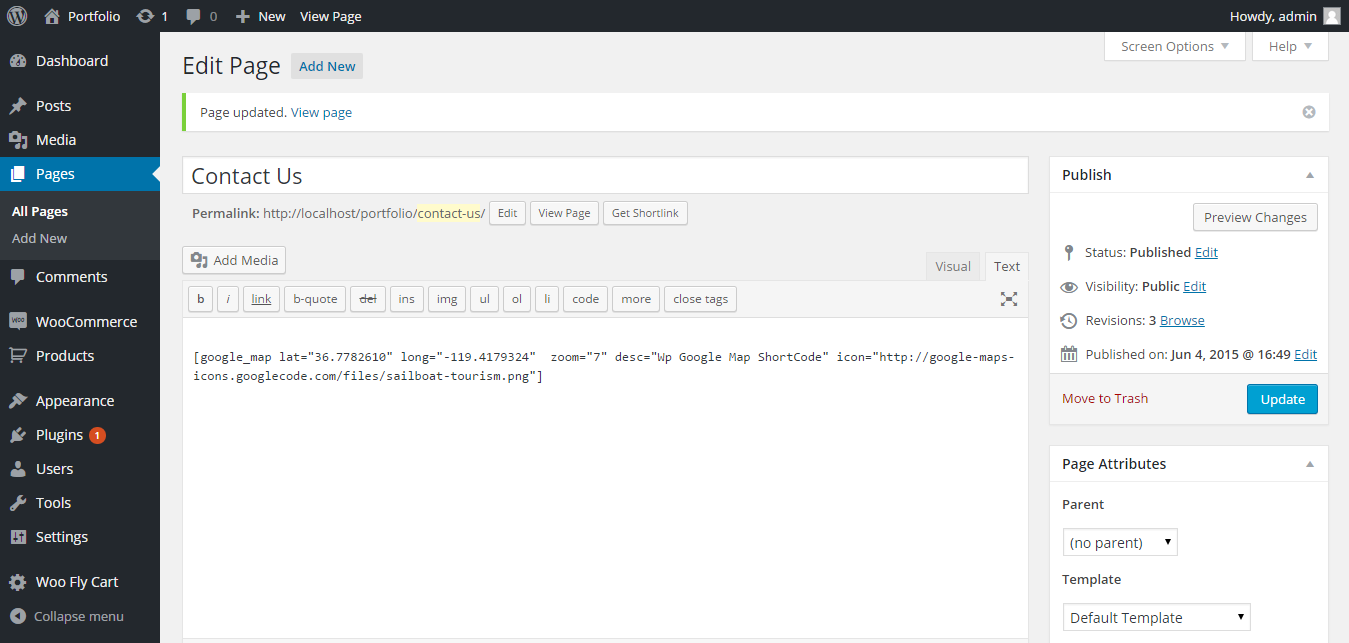Click the Products cart icon
The width and height of the screenshot is (1349, 643).
(x=18, y=356)
